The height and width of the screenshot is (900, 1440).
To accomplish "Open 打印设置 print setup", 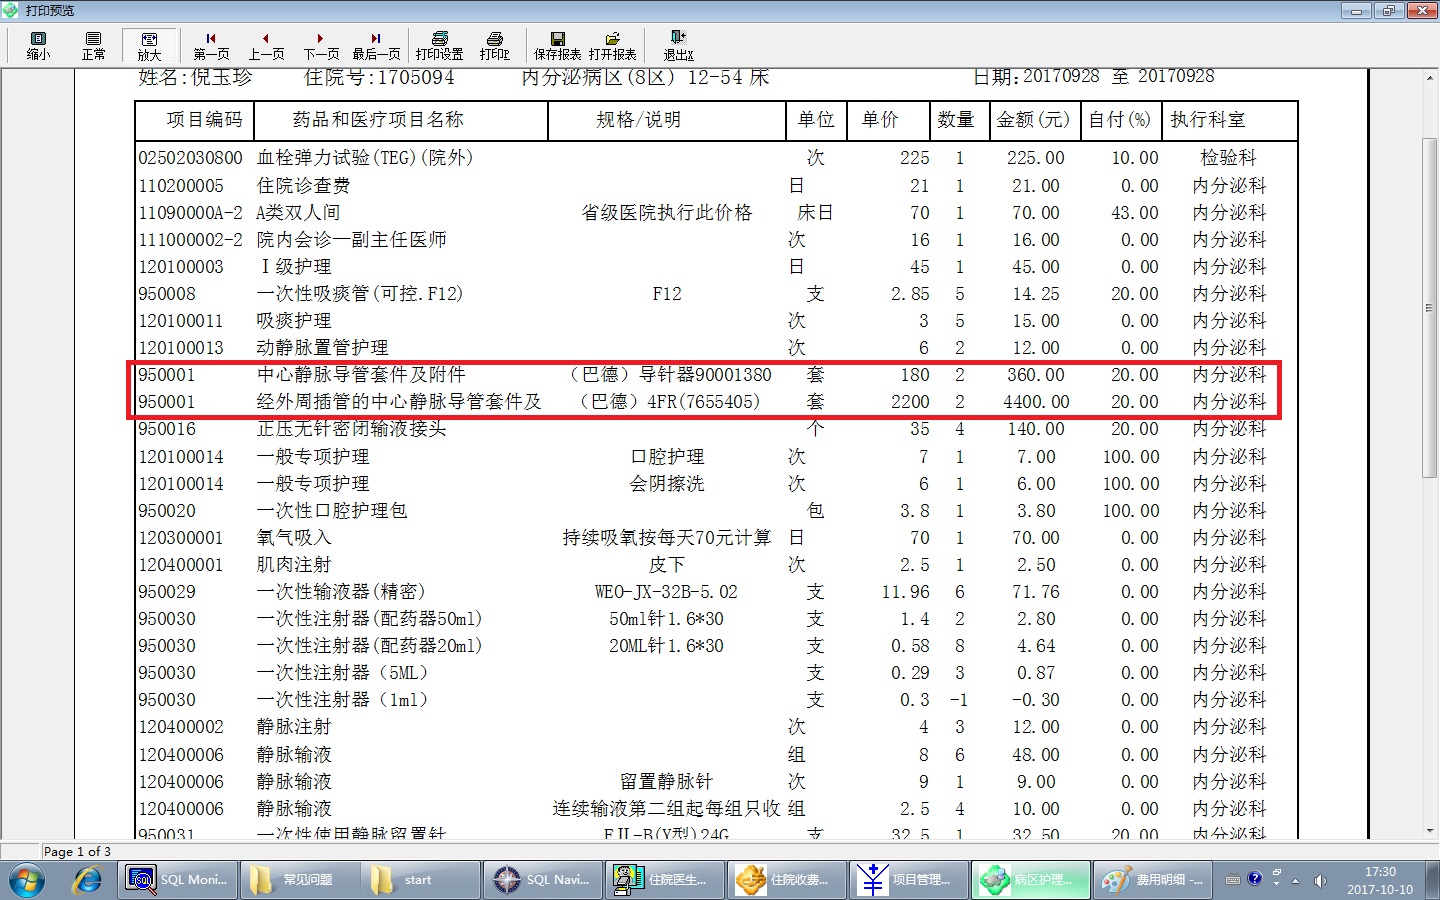I will [x=439, y=46].
